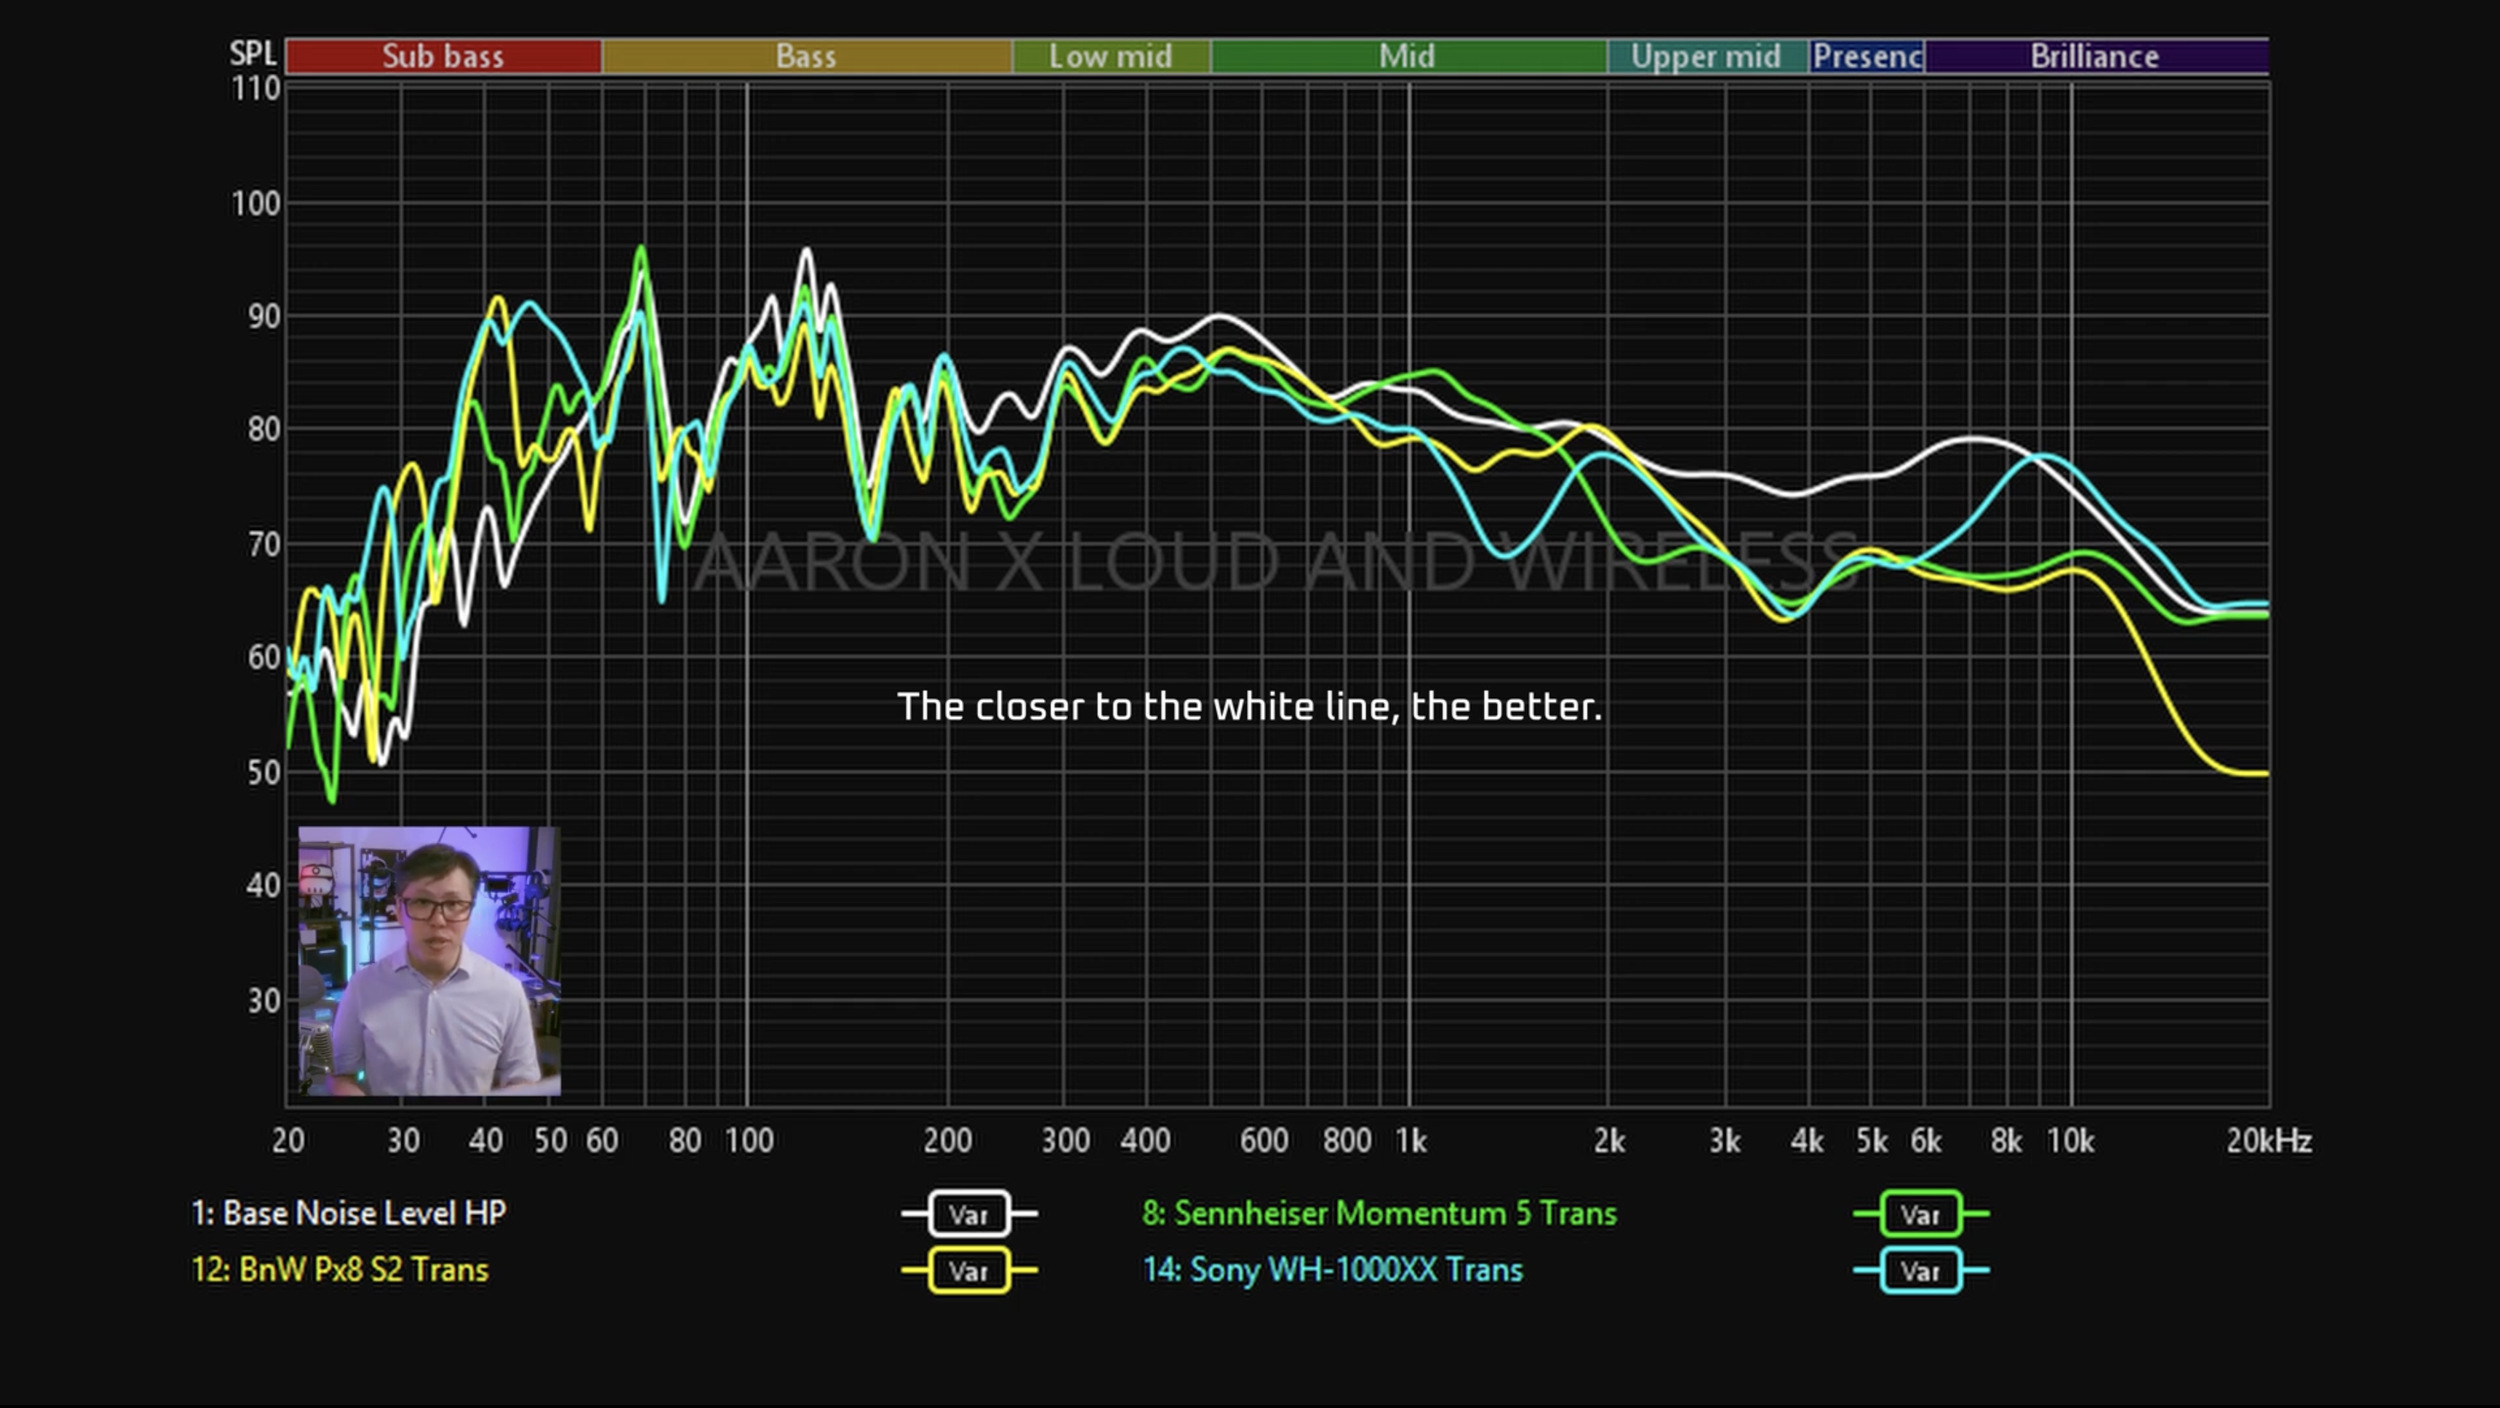Click the "6k" frequency axis label
The image size is (2500, 1408).
coord(1926,1141)
